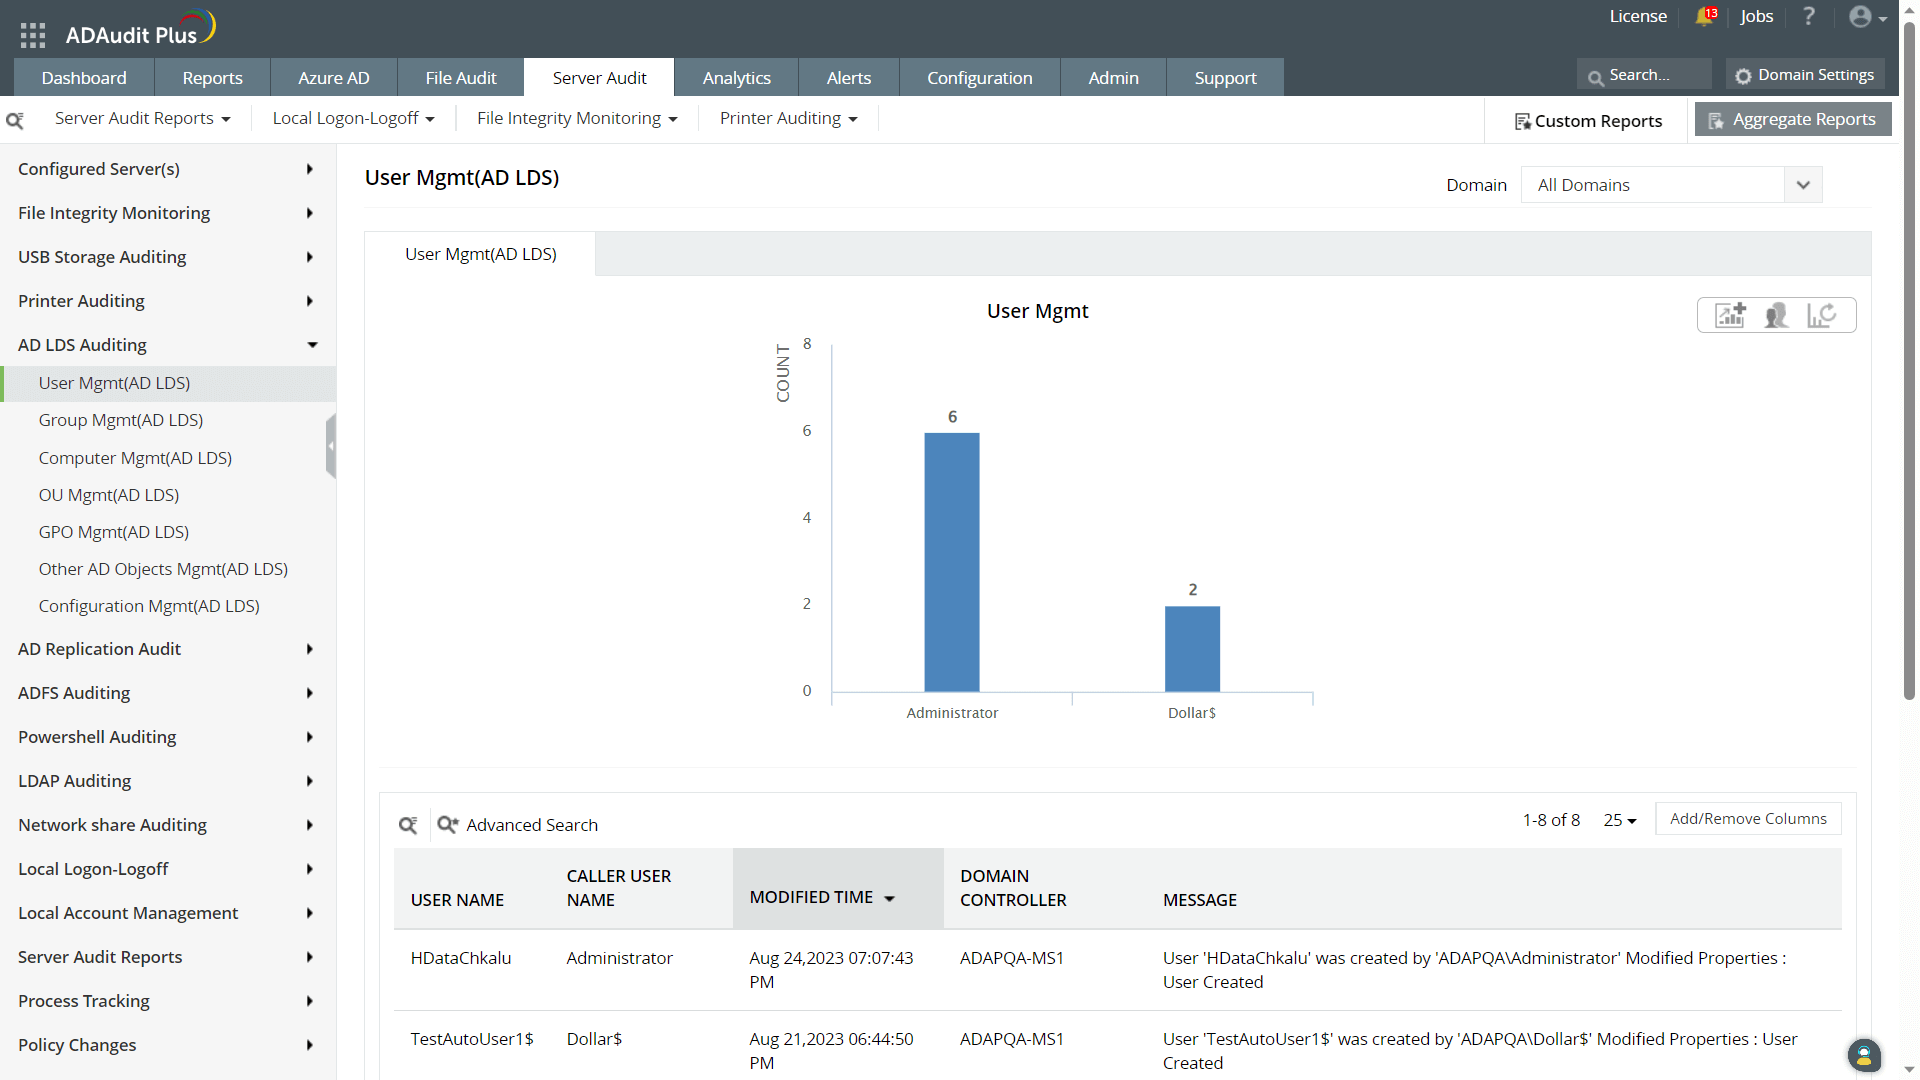This screenshot has width=1920, height=1080.
Task: Open the apps grid icon
Action: [x=33, y=35]
